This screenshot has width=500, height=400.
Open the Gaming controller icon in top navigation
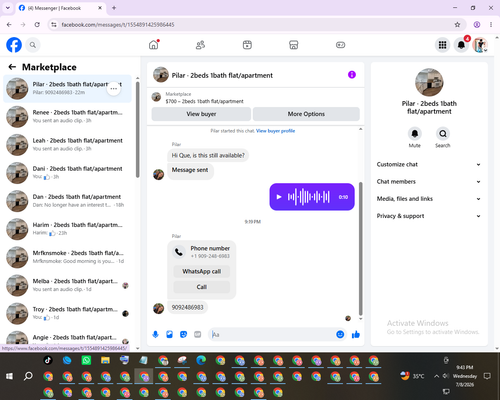tap(340, 45)
